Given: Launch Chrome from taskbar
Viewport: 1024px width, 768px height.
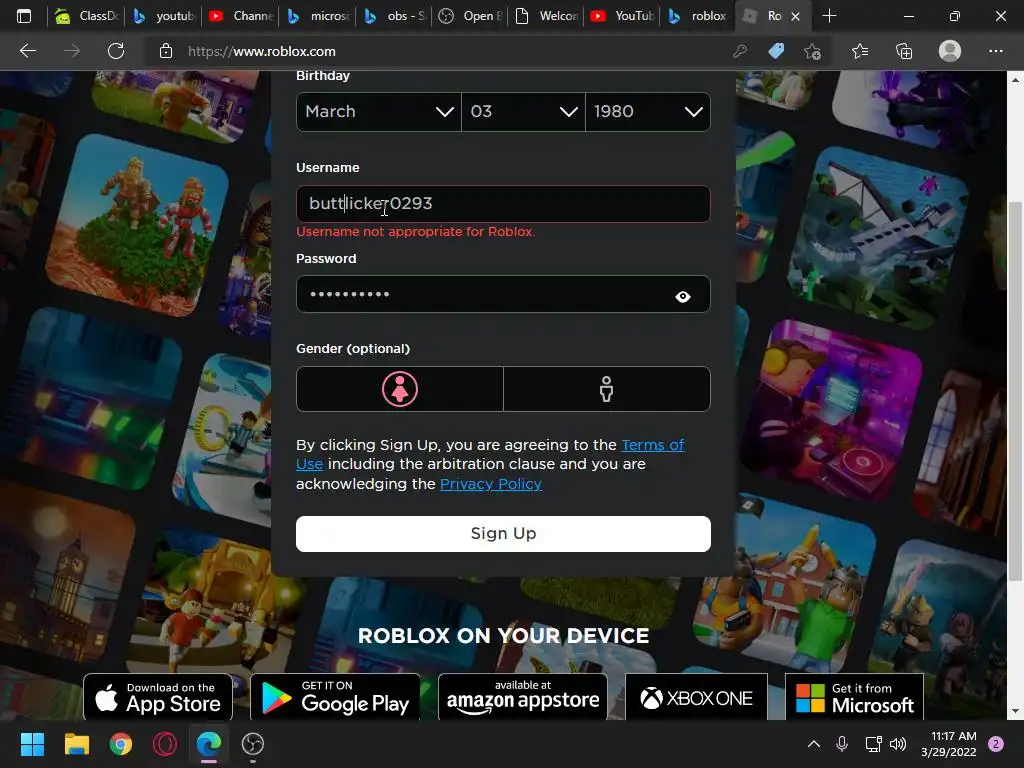Looking at the screenshot, I should 121,744.
